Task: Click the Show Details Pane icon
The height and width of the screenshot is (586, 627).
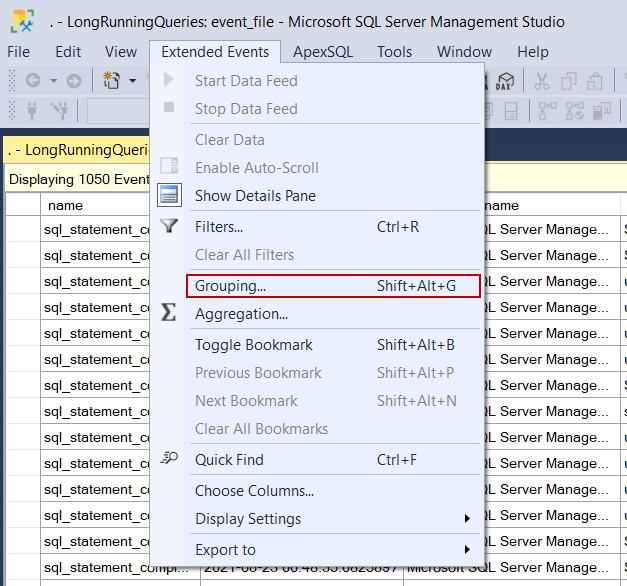Action: tap(169, 196)
